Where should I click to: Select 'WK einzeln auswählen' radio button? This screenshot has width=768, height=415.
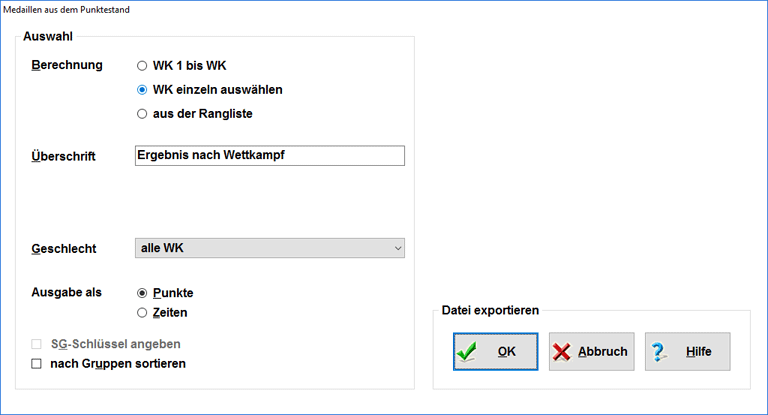[142, 90]
